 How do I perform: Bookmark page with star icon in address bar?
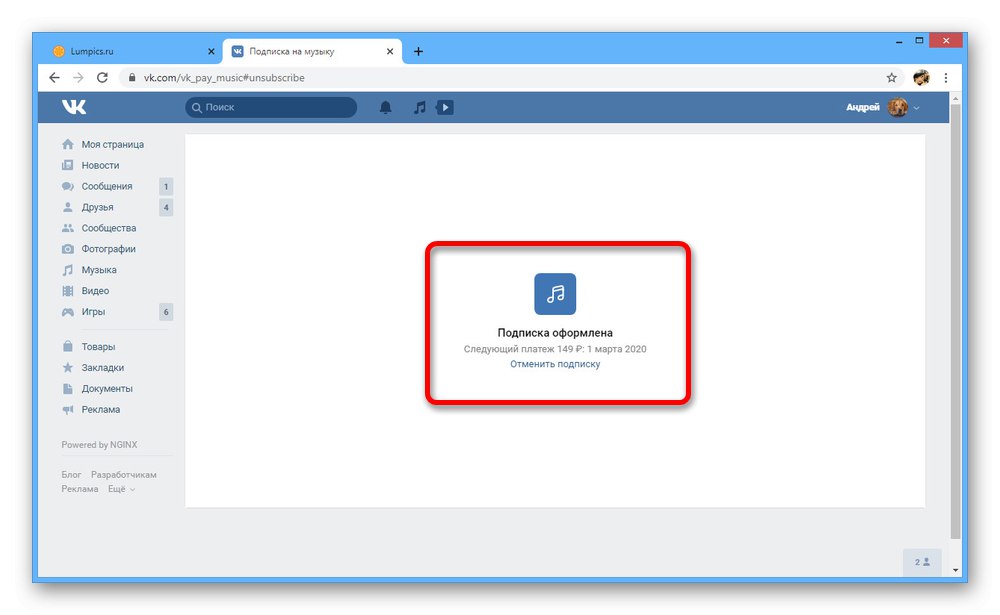(891, 78)
